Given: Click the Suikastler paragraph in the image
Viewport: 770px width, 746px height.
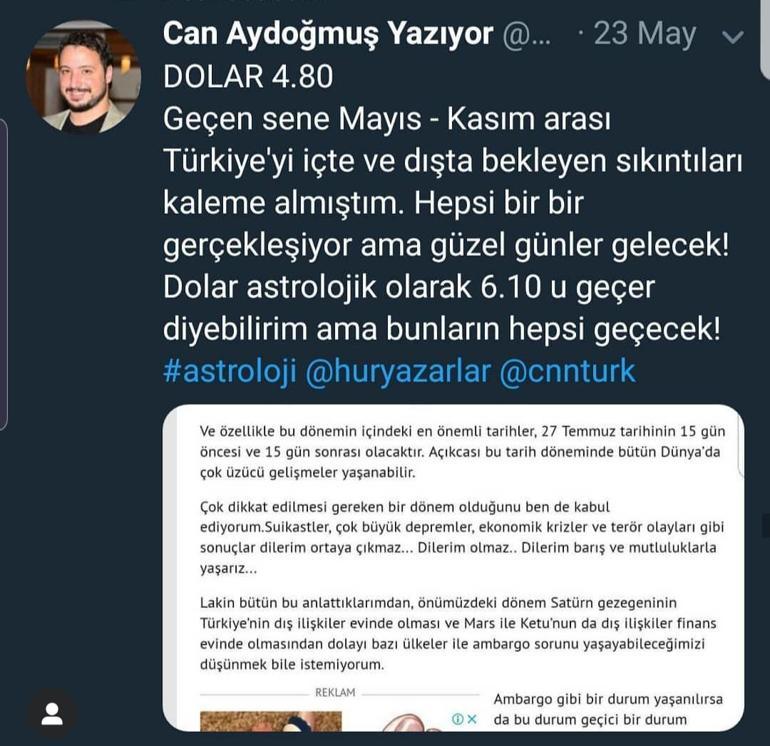Looking at the screenshot, I should pos(462,537).
